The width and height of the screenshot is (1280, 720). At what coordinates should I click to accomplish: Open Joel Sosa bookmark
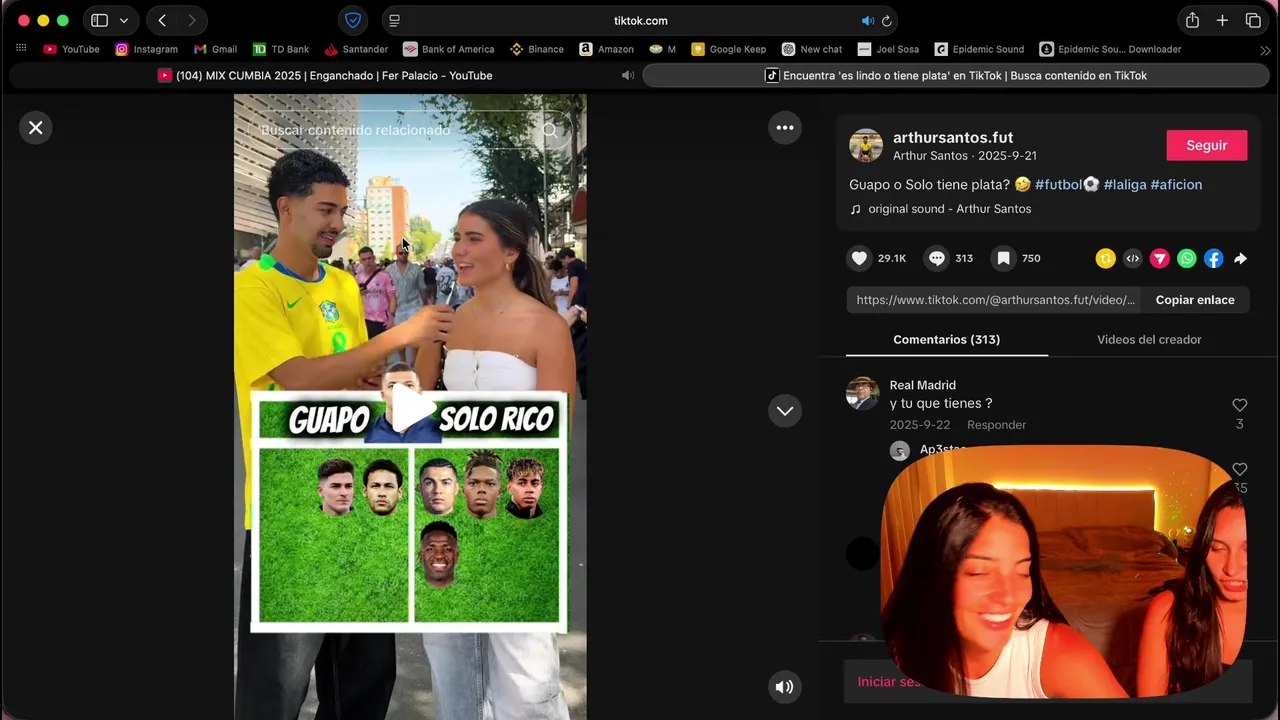tap(888, 49)
